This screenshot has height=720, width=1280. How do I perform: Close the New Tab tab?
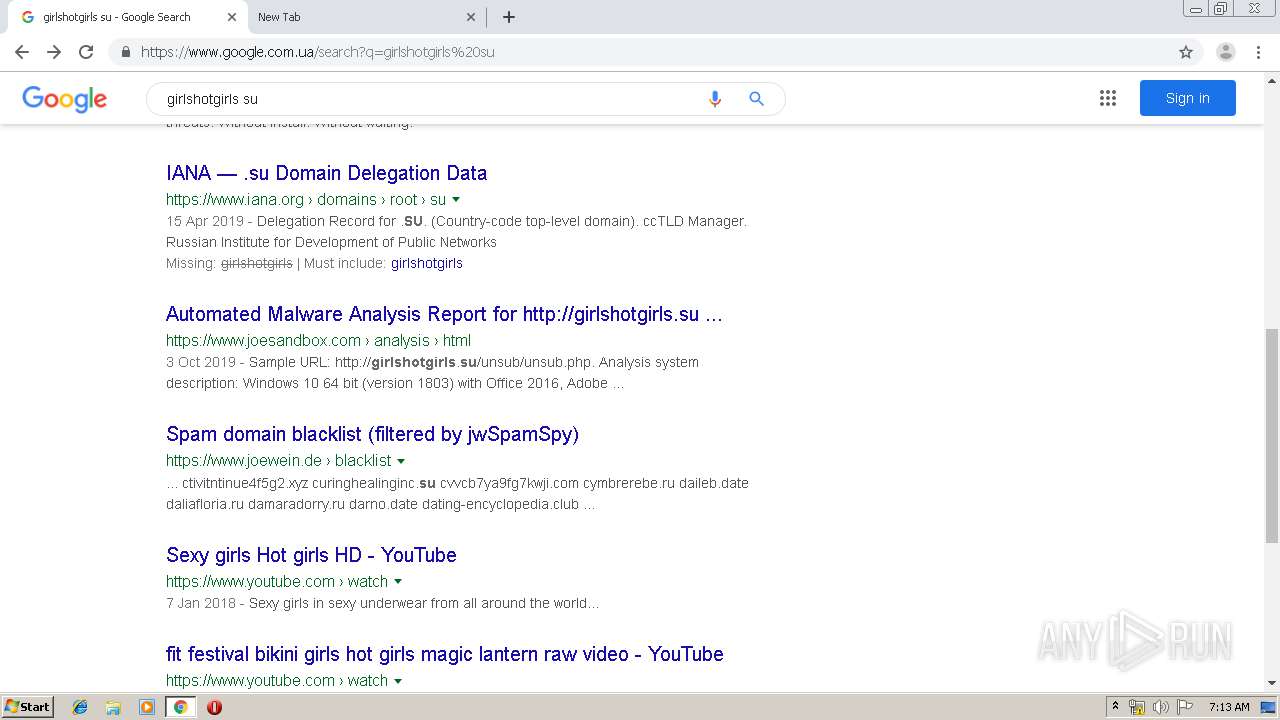coord(471,17)
